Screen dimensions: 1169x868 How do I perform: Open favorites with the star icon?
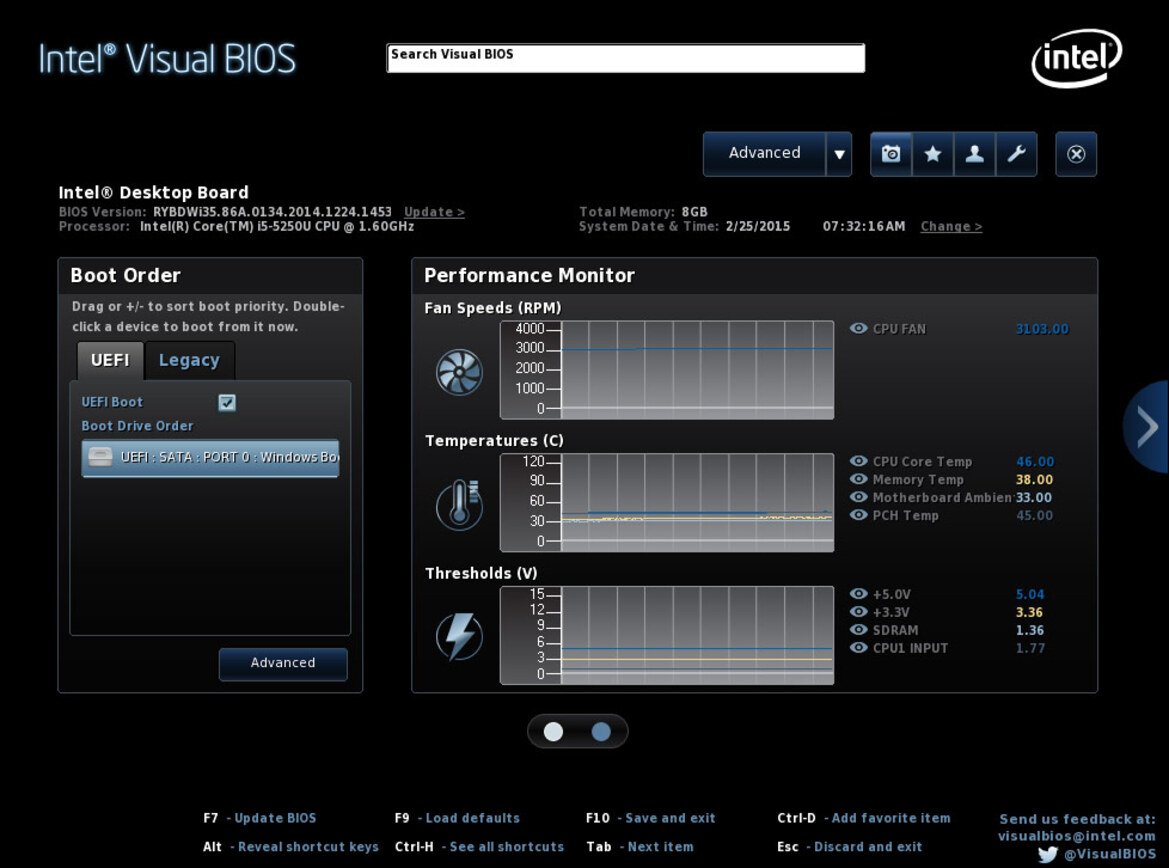933,154
